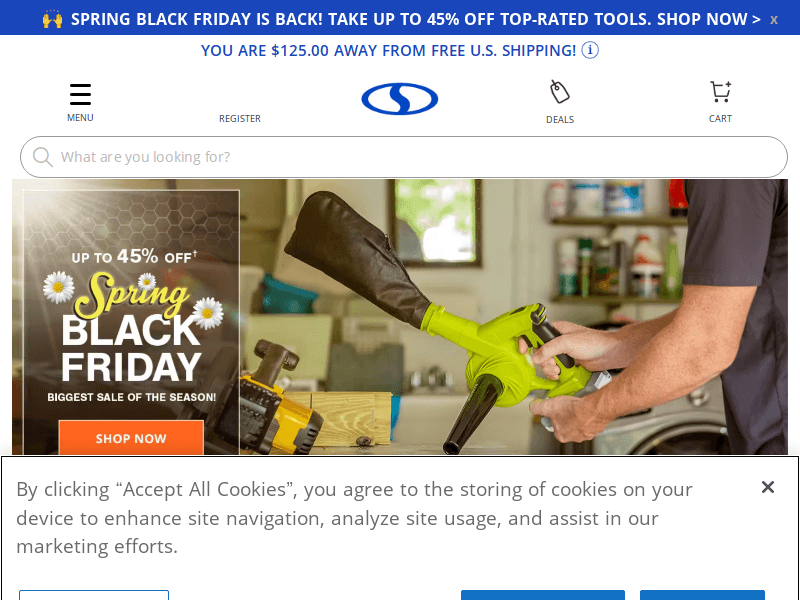The height and width of the screenshot is (600, 800).
Task: Click the raised hands emoji in promo bar
Action: coord(53,19)
